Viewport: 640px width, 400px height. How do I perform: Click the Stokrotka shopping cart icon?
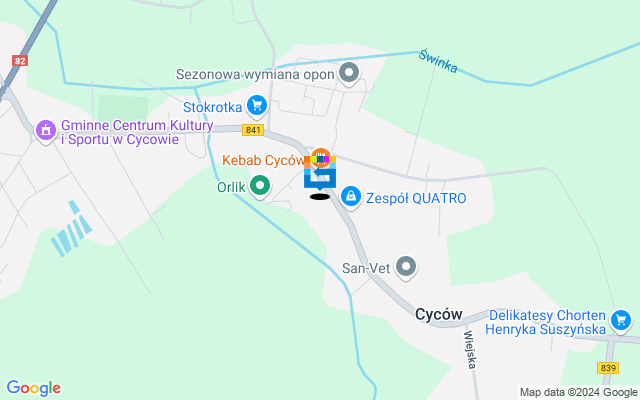tap(257, 106)
